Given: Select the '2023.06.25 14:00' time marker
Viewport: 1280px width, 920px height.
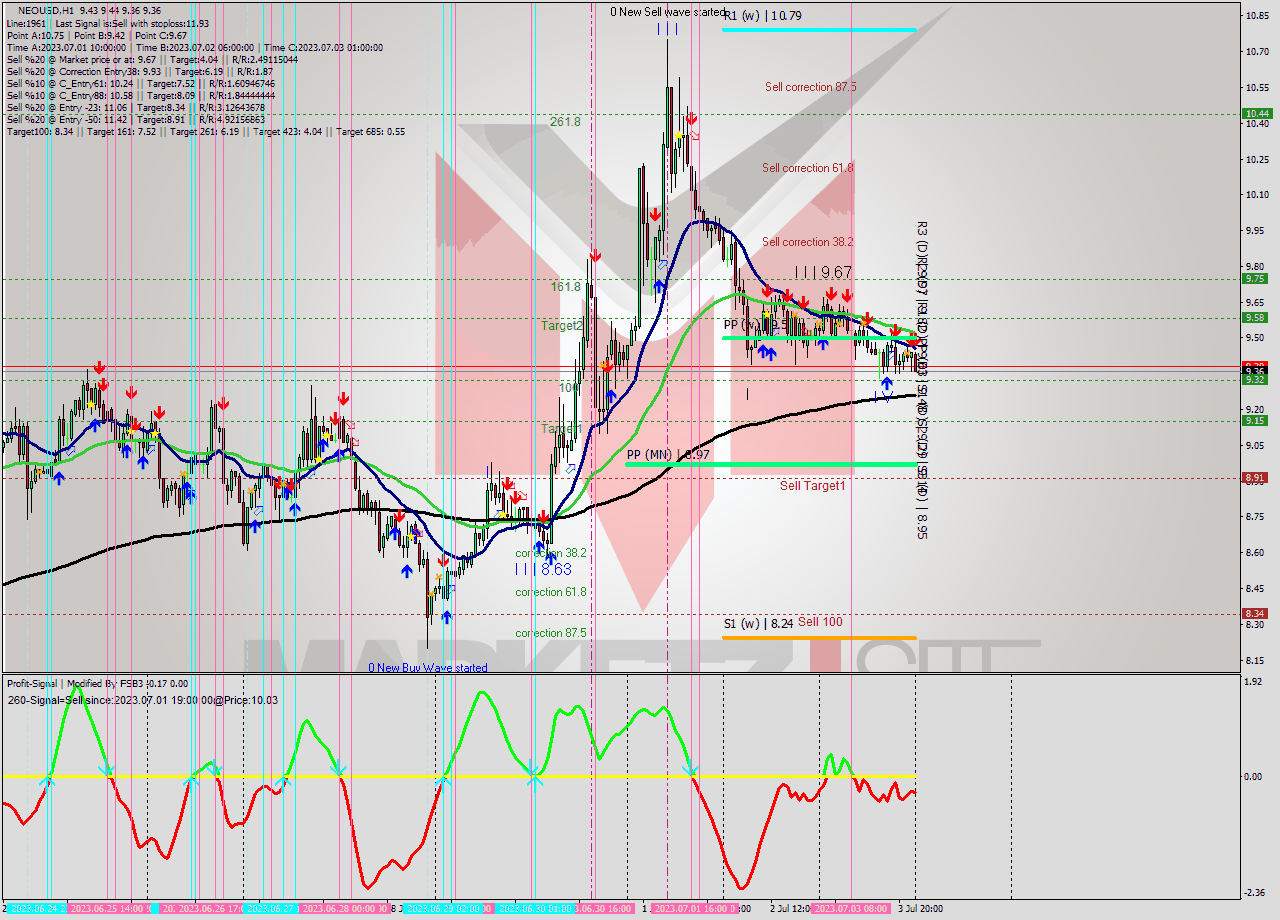Looking at the screenshot, I should click(110, 908).
